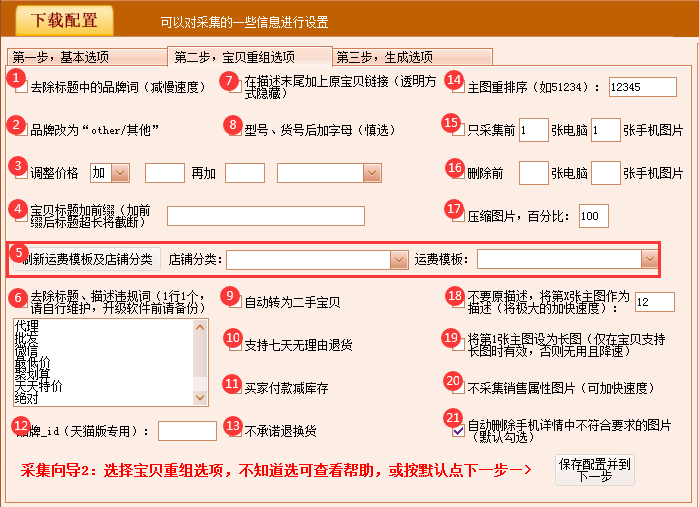Enable the 调整价格 checkbox

tap(22, 173)
